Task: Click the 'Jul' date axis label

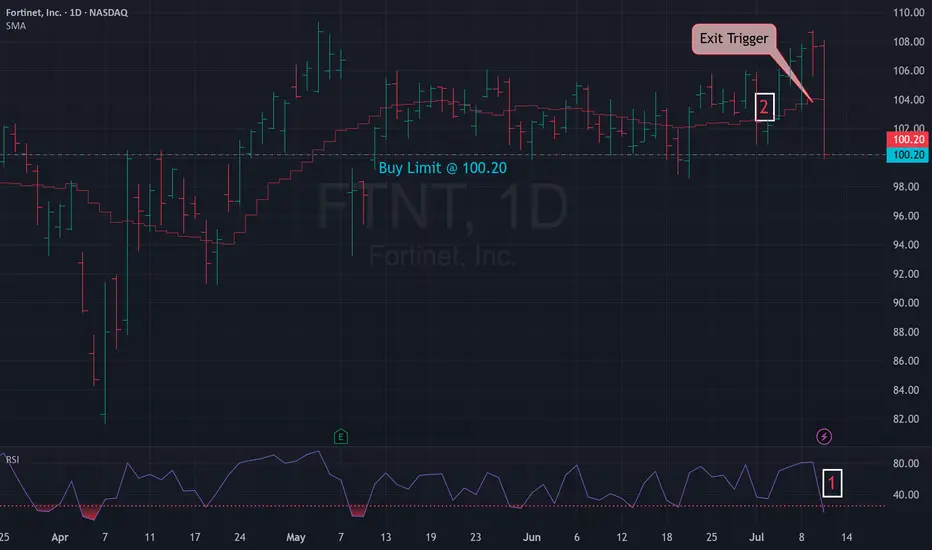Action: (x=757, y=538)
